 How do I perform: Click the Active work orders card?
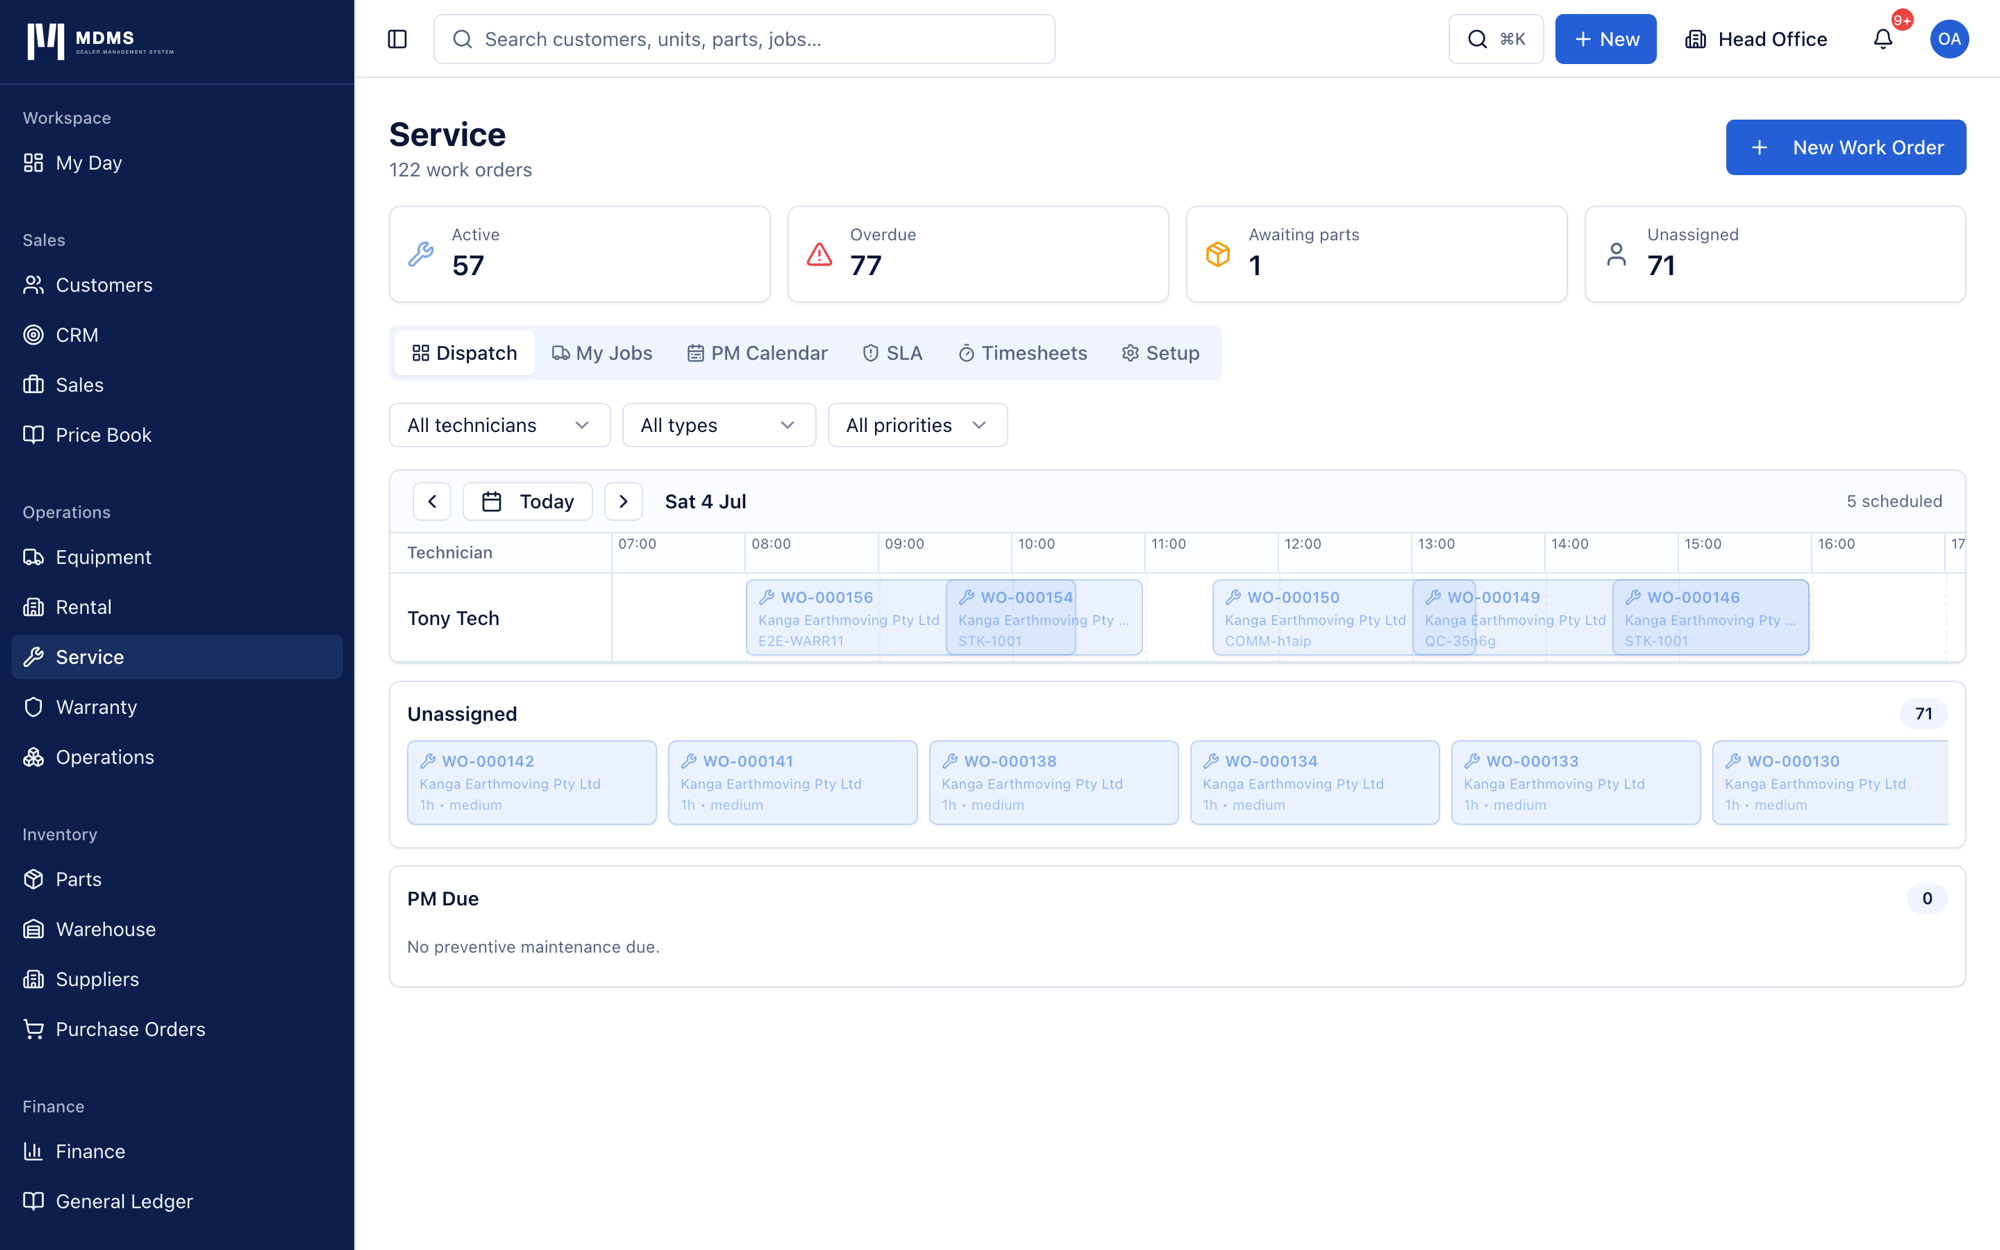[x=580, y=254]
